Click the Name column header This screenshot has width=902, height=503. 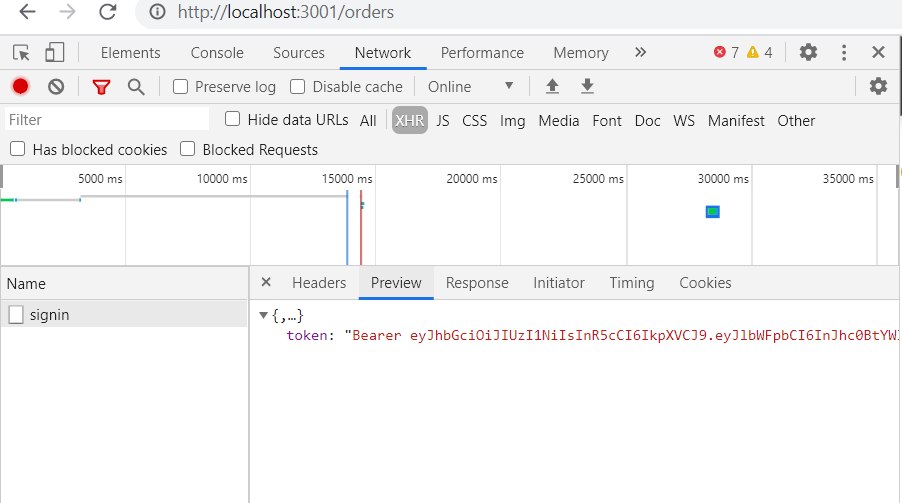point(124,283)
